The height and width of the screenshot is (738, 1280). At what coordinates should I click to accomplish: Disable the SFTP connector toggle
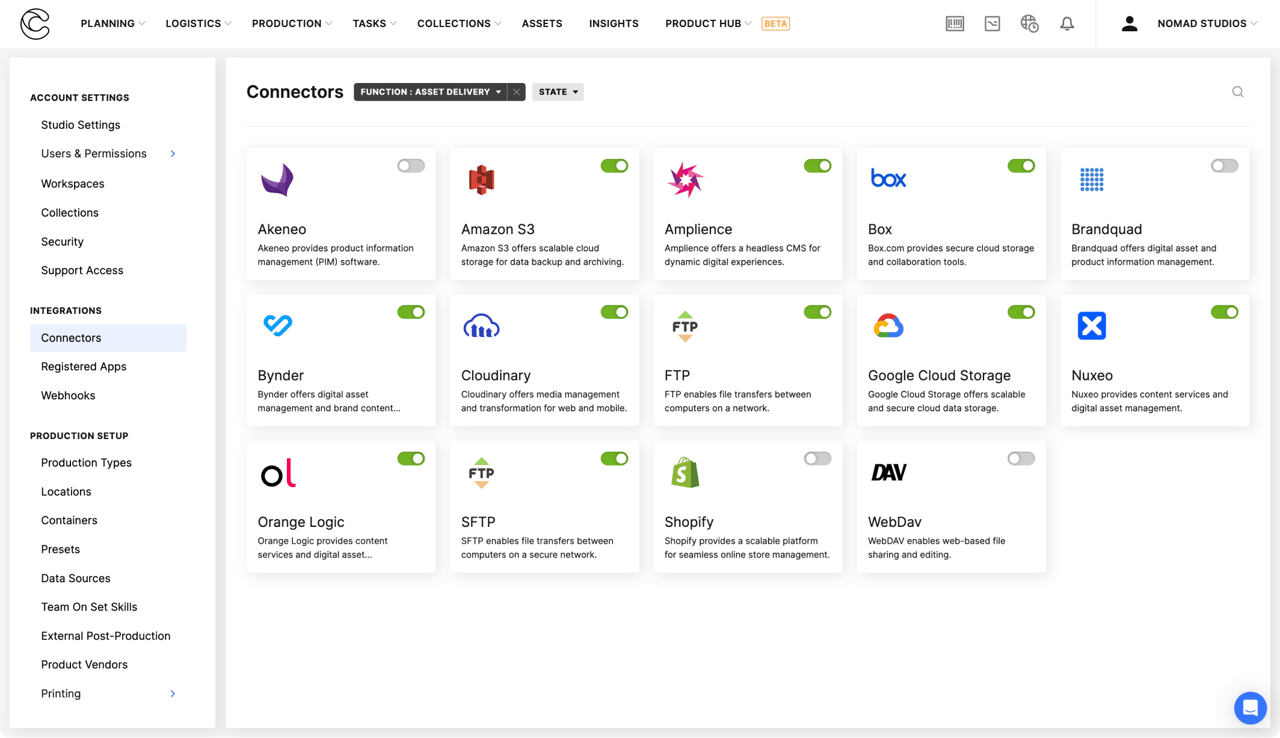point(614,459)
